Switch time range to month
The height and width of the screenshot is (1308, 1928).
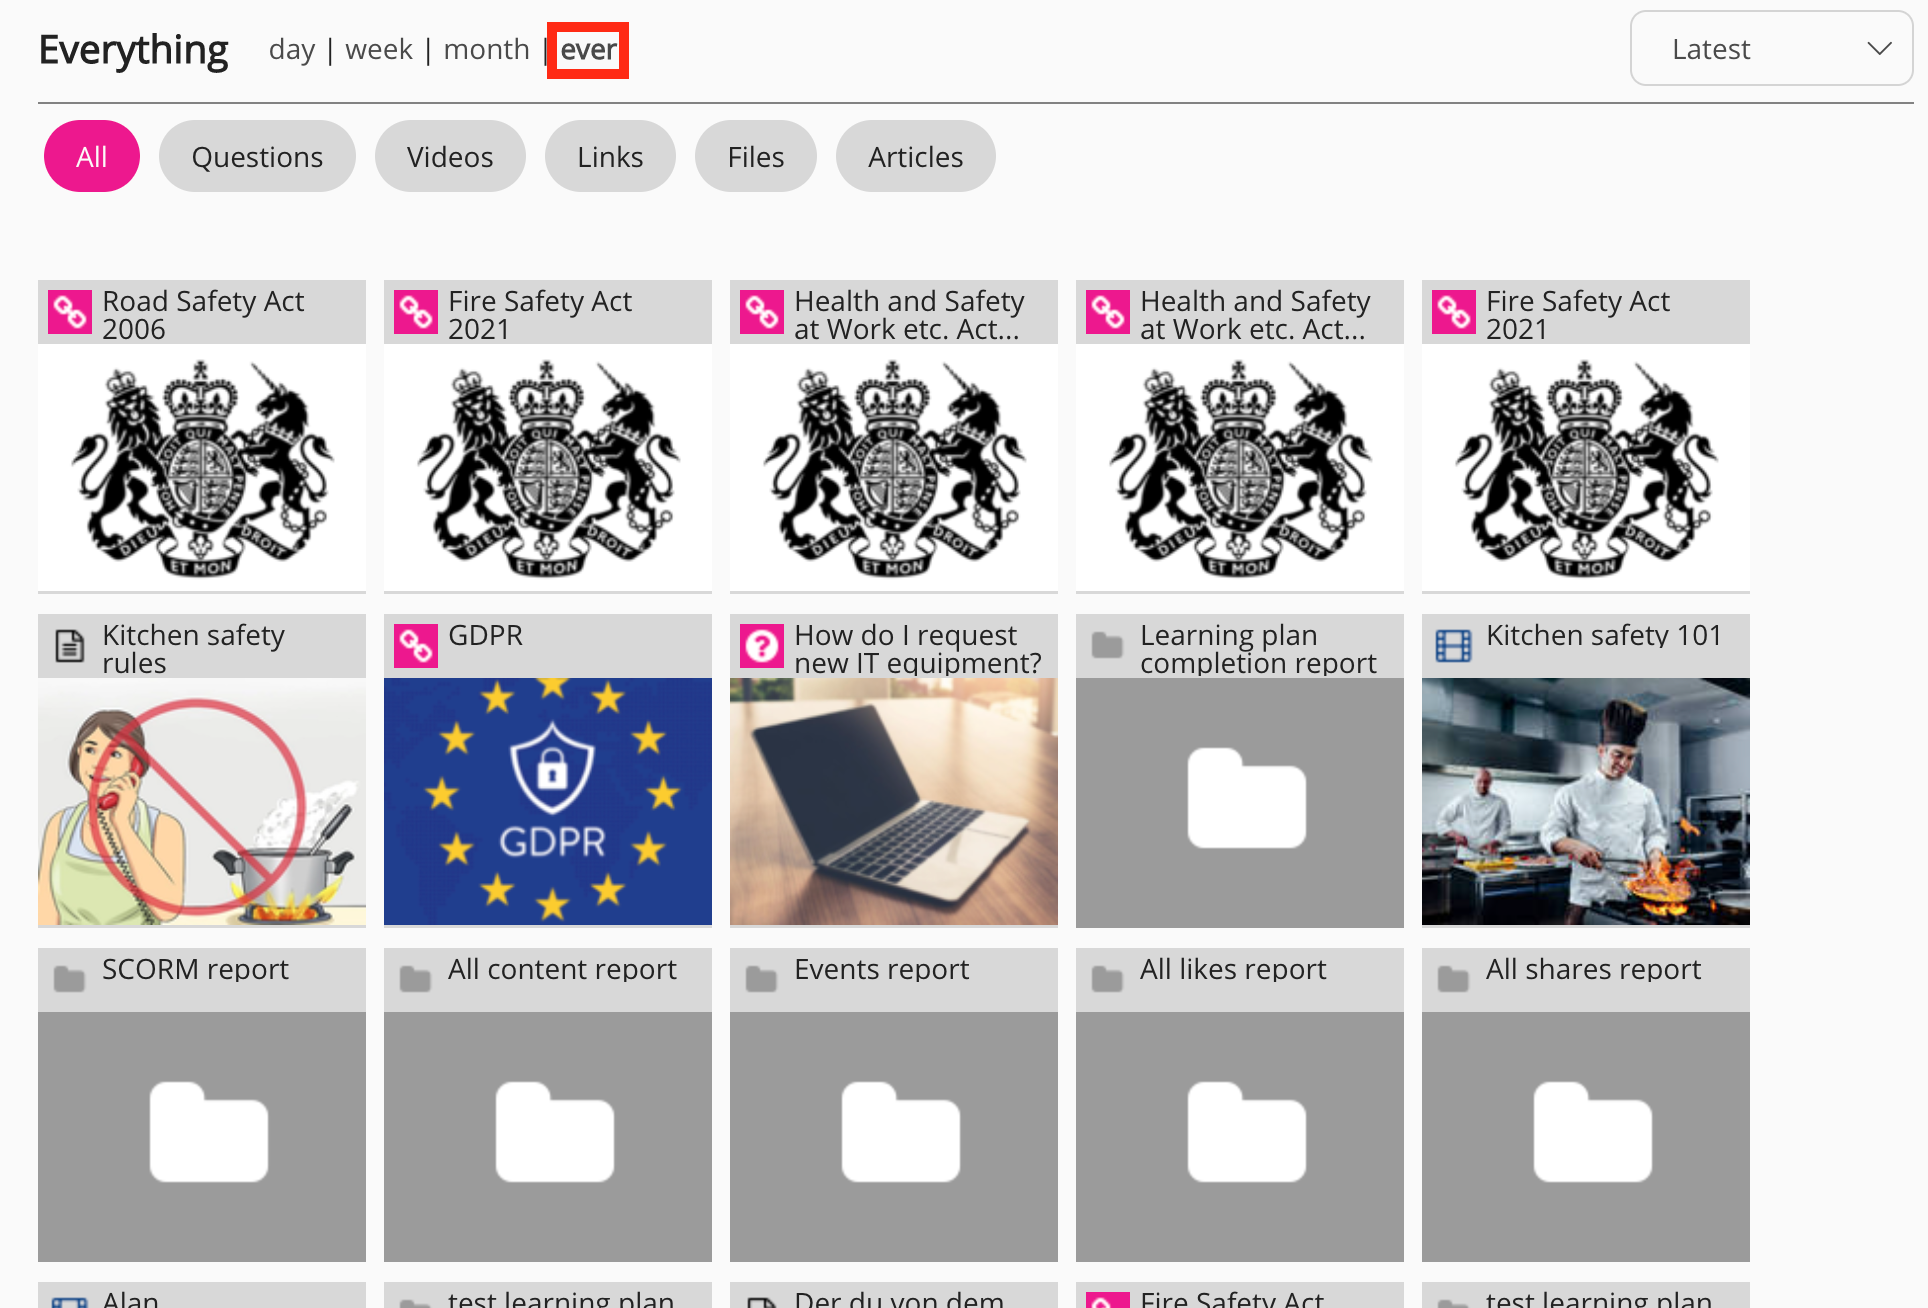tap(487, 49)
